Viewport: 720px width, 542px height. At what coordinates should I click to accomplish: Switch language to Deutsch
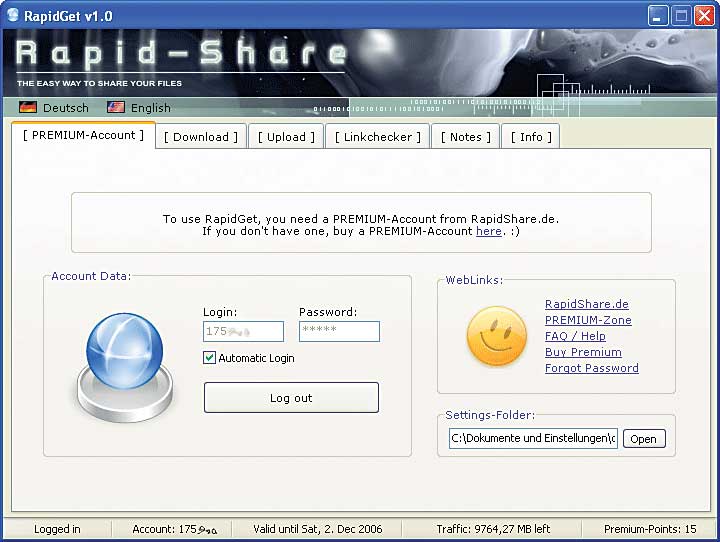[66, 108]
